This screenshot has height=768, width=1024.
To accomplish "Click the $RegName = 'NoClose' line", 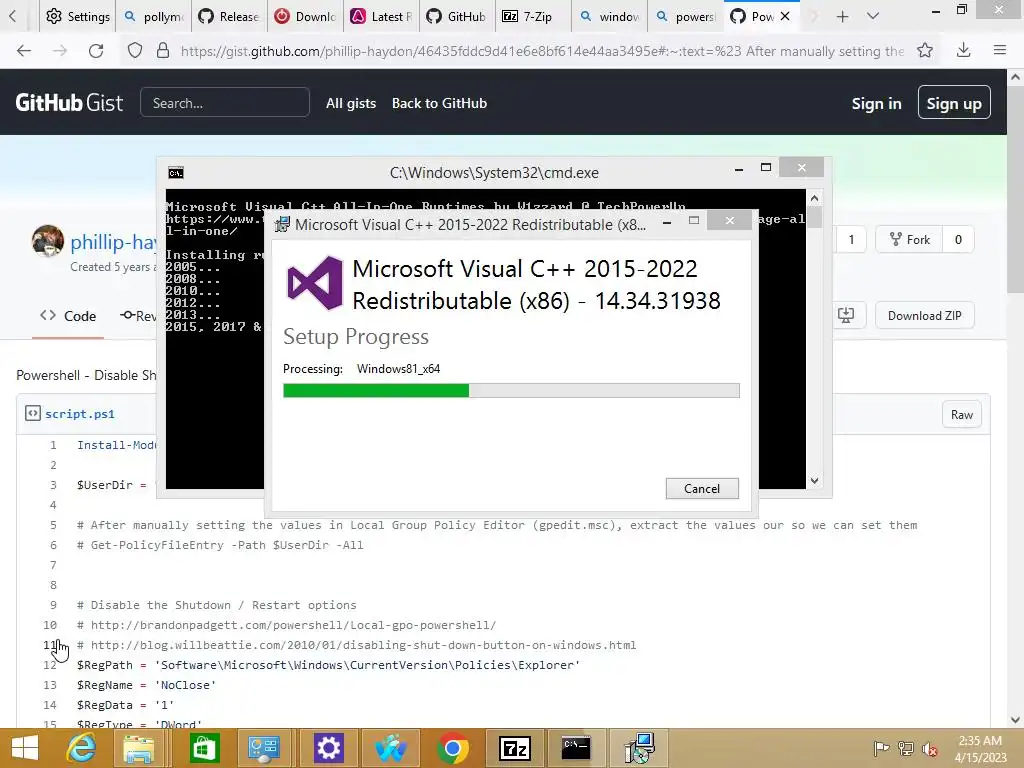I will point(146,685).
